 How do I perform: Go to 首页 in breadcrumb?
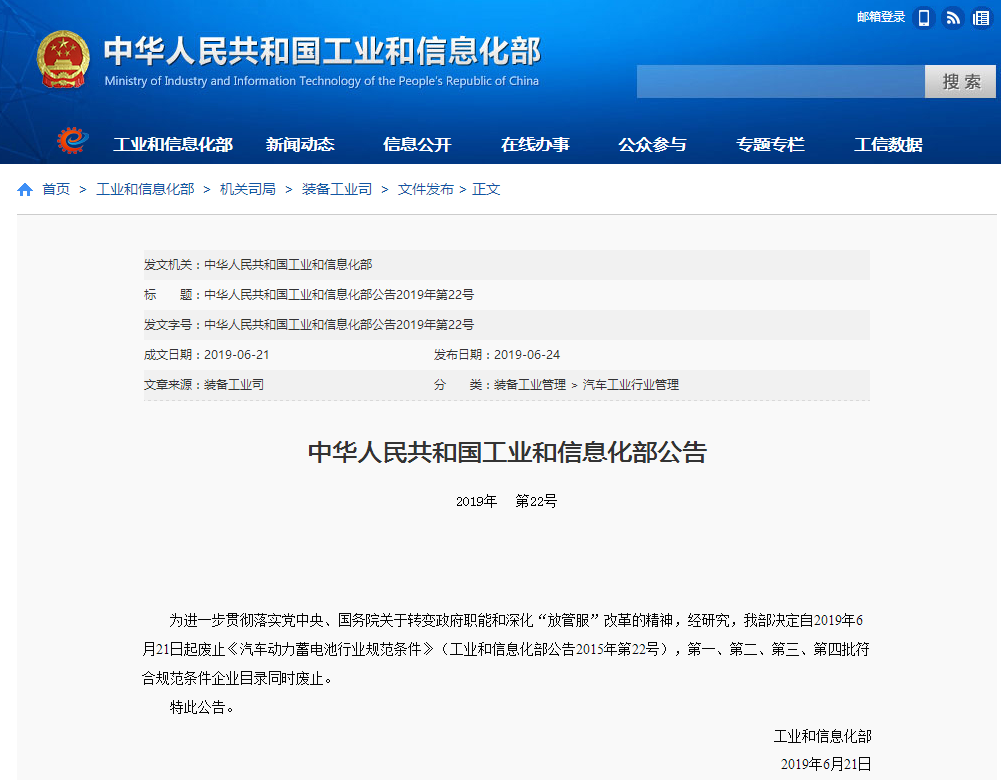[x=56, y=190]
